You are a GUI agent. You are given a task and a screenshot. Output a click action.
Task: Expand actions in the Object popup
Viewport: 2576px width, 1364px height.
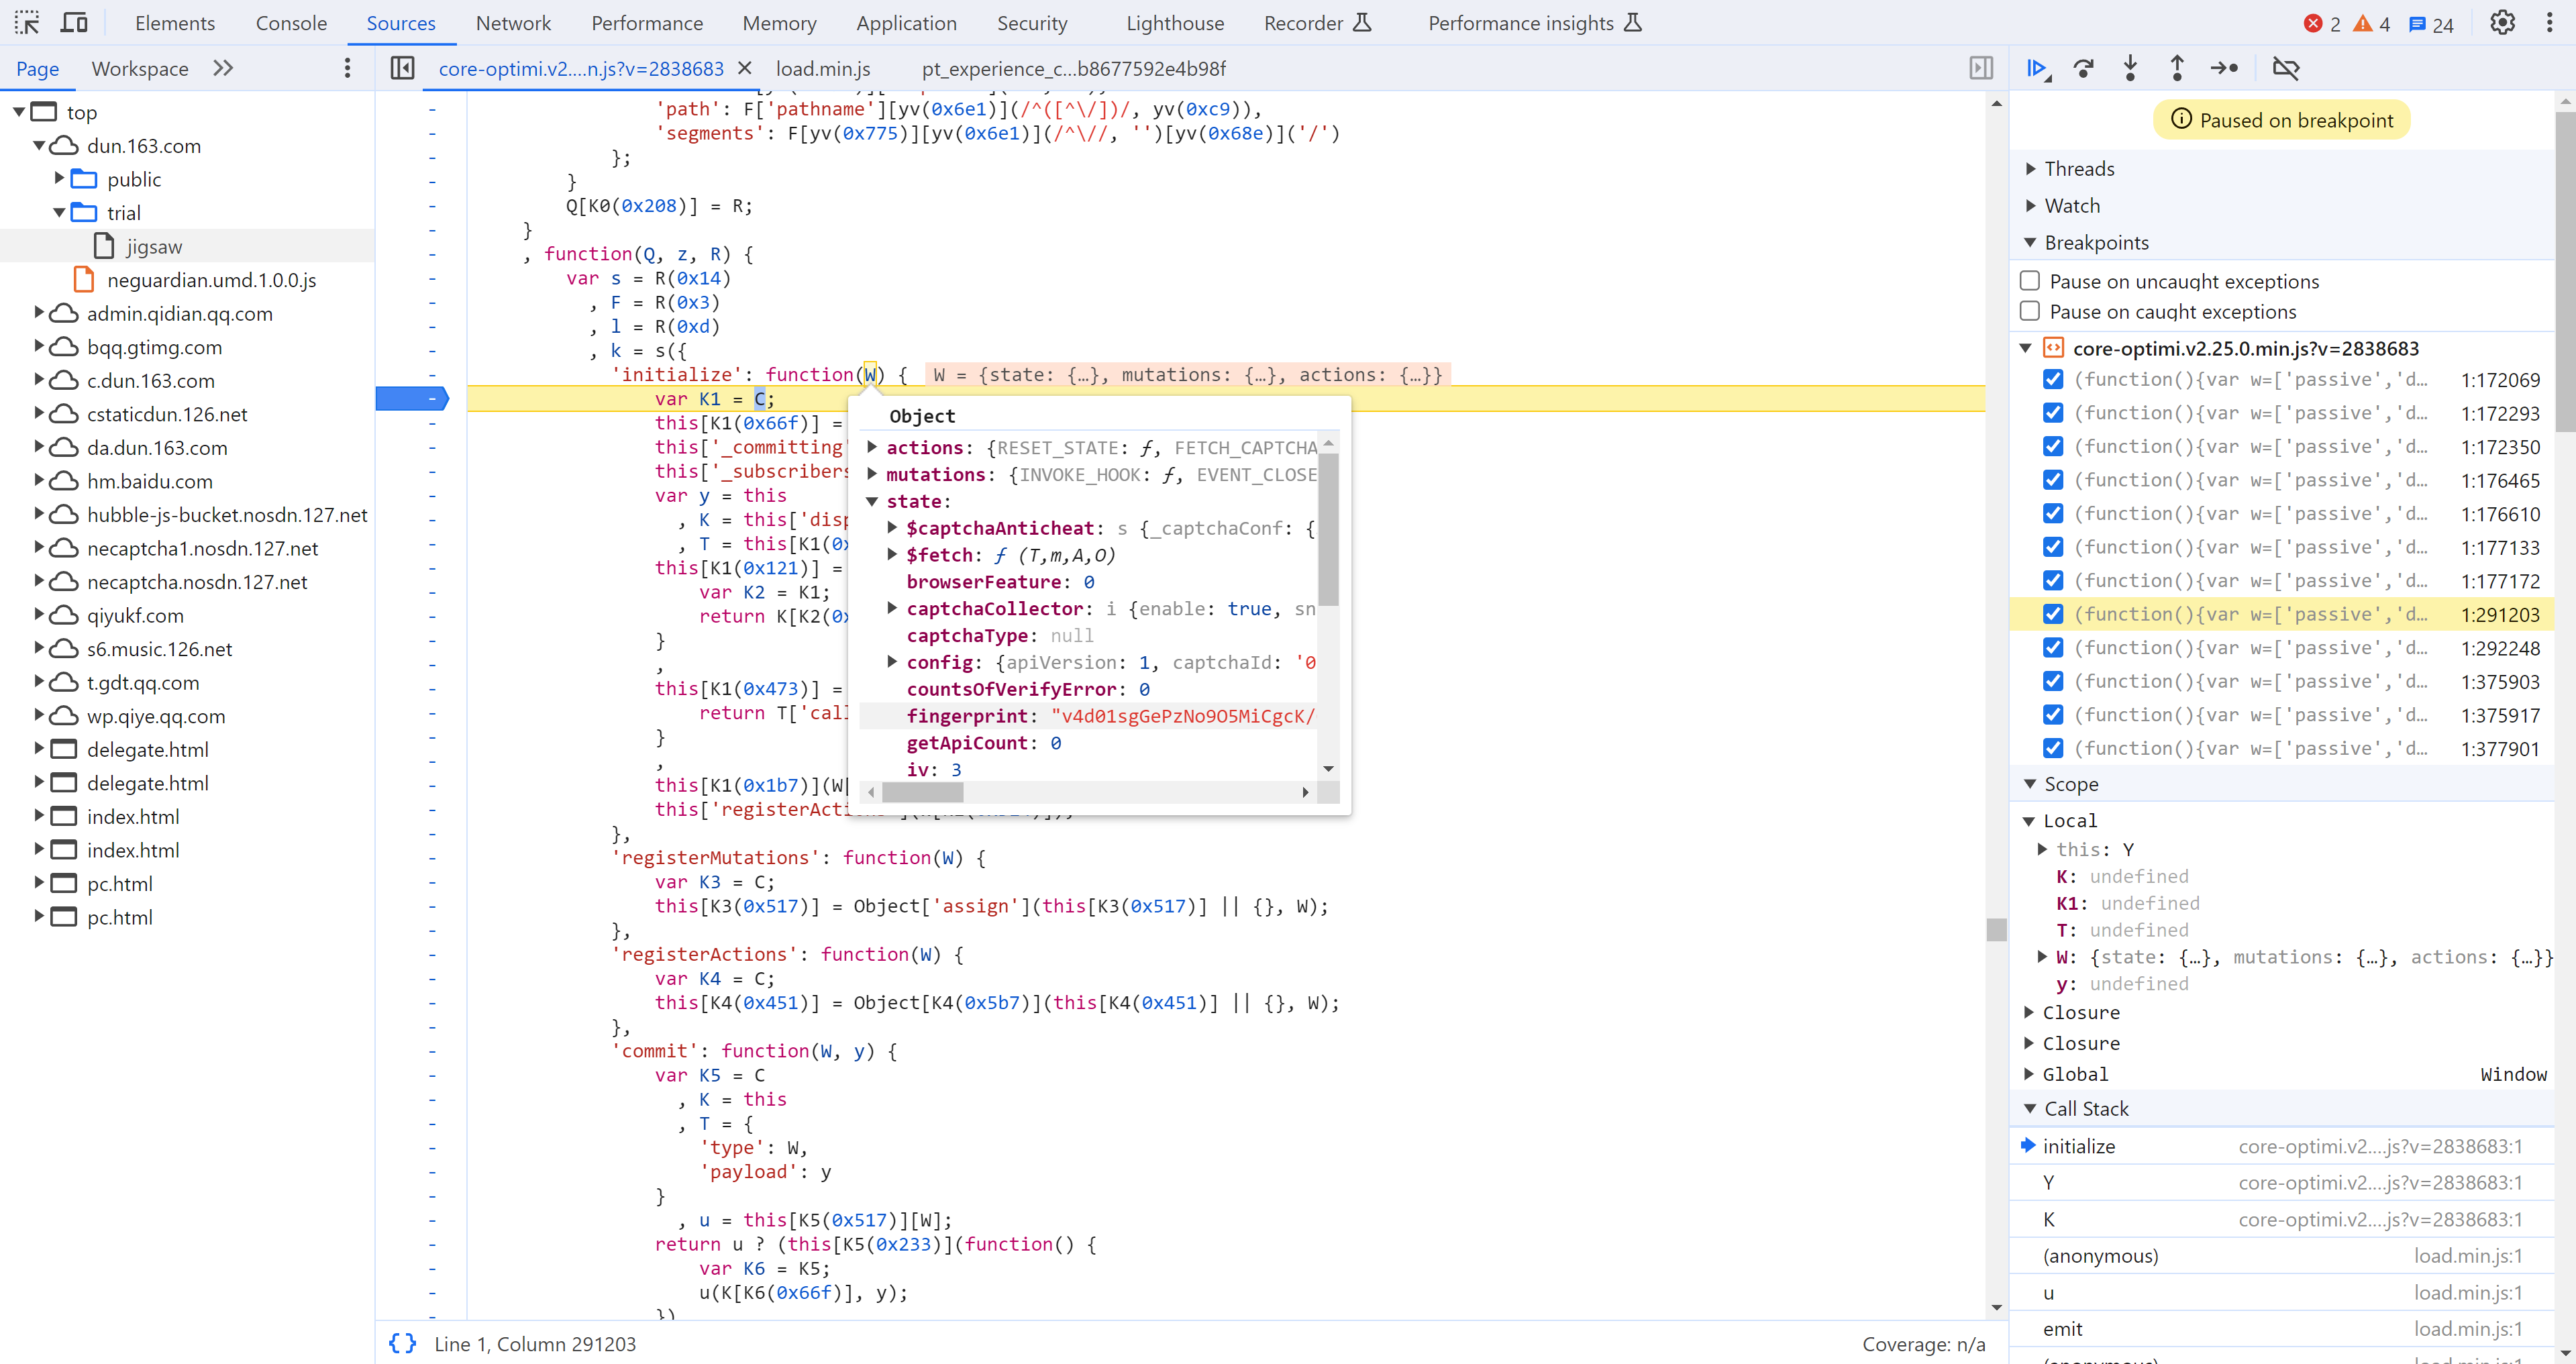click(872, 447)
